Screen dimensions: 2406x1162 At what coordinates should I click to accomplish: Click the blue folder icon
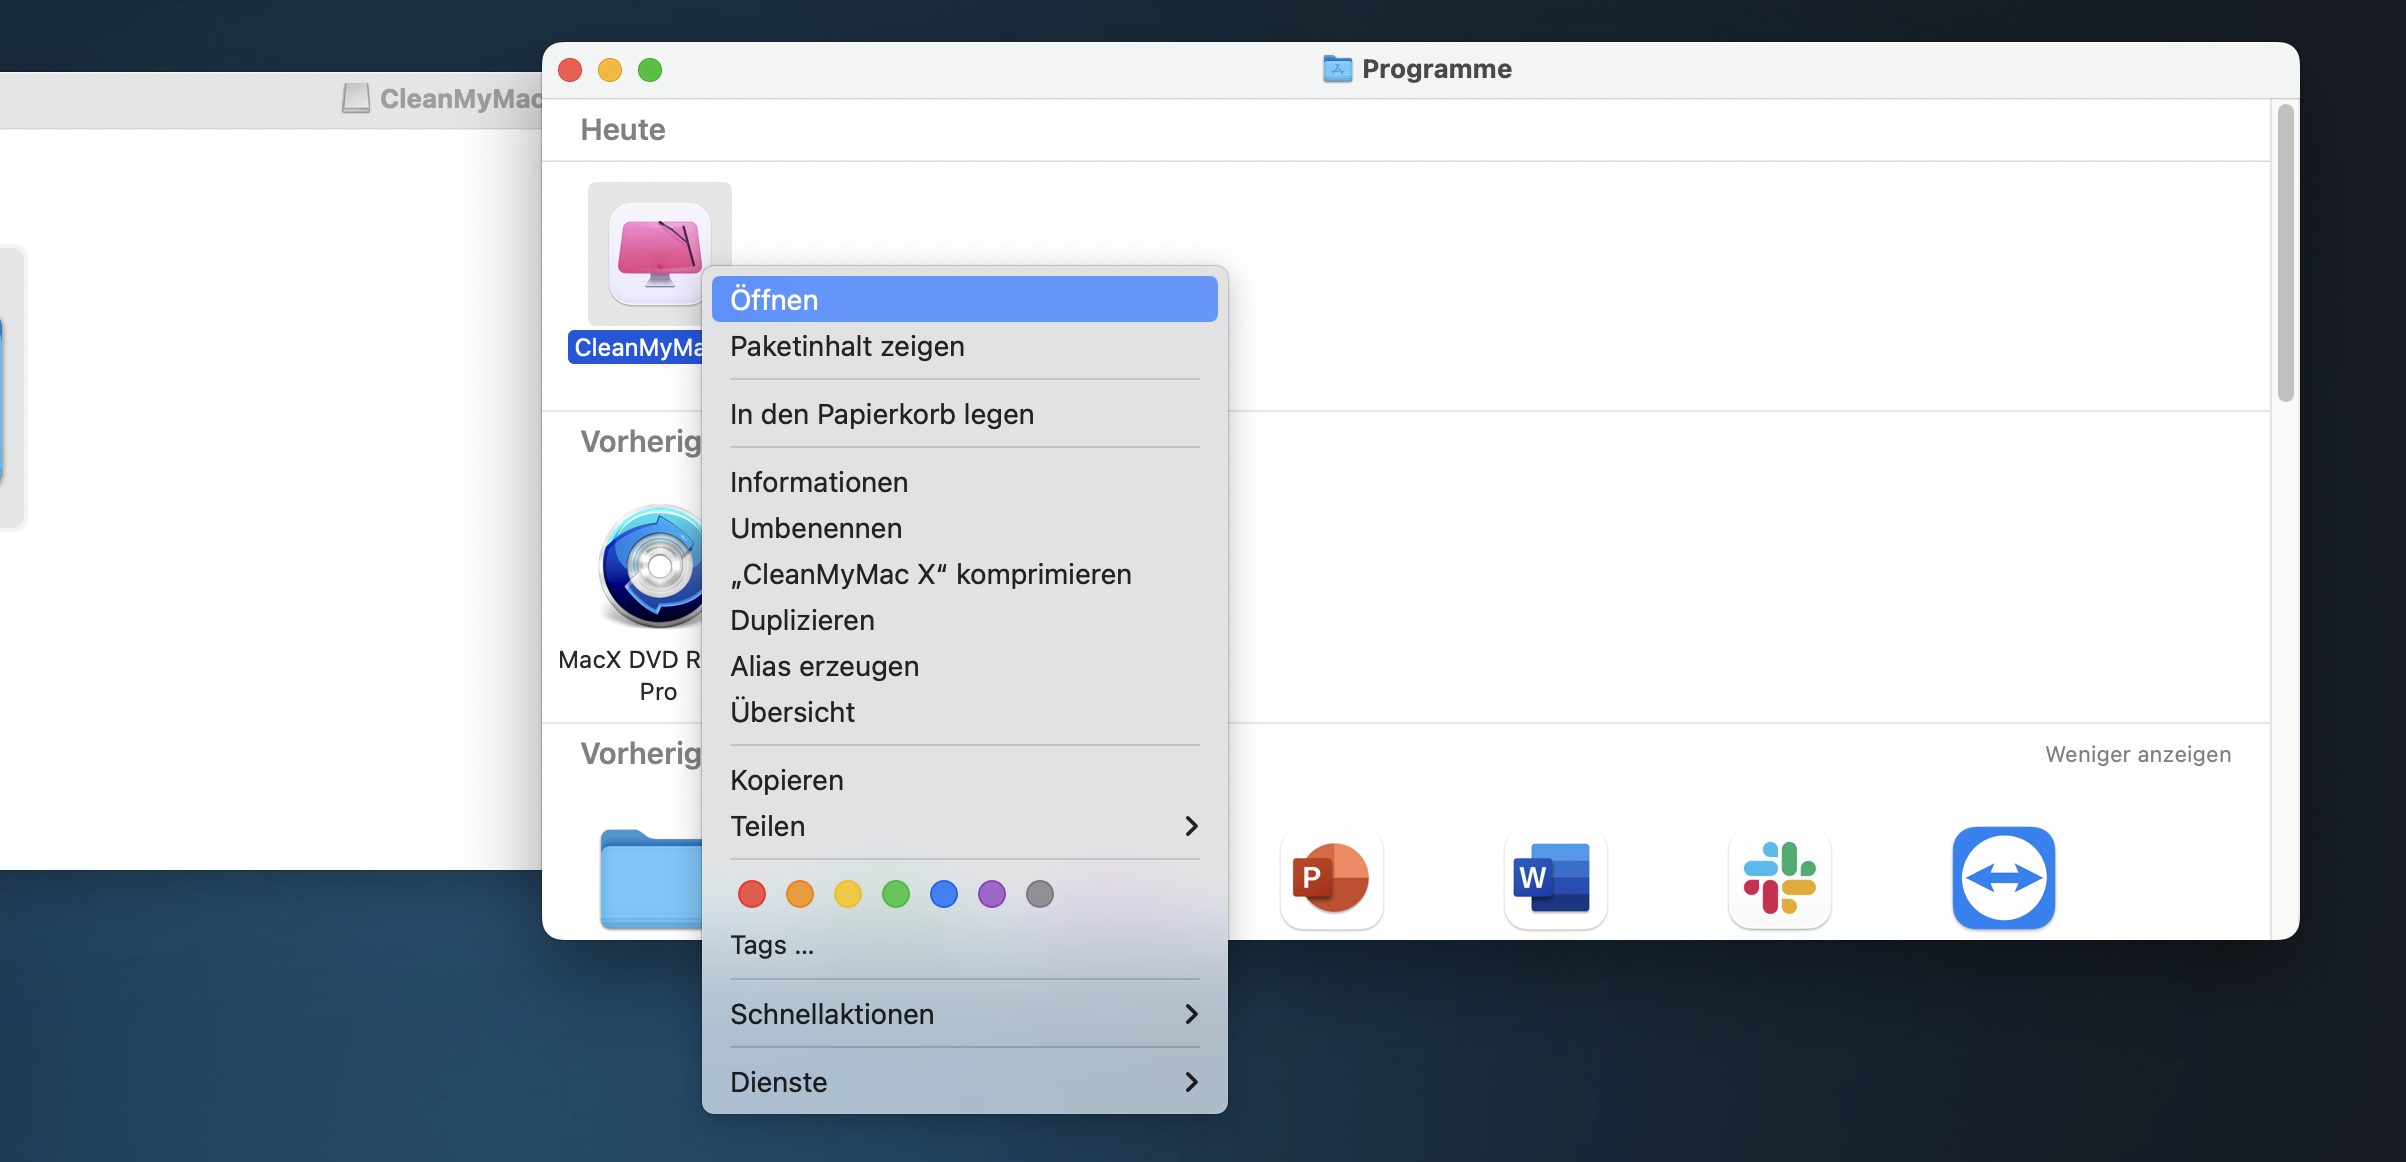(x=650, y=878)
